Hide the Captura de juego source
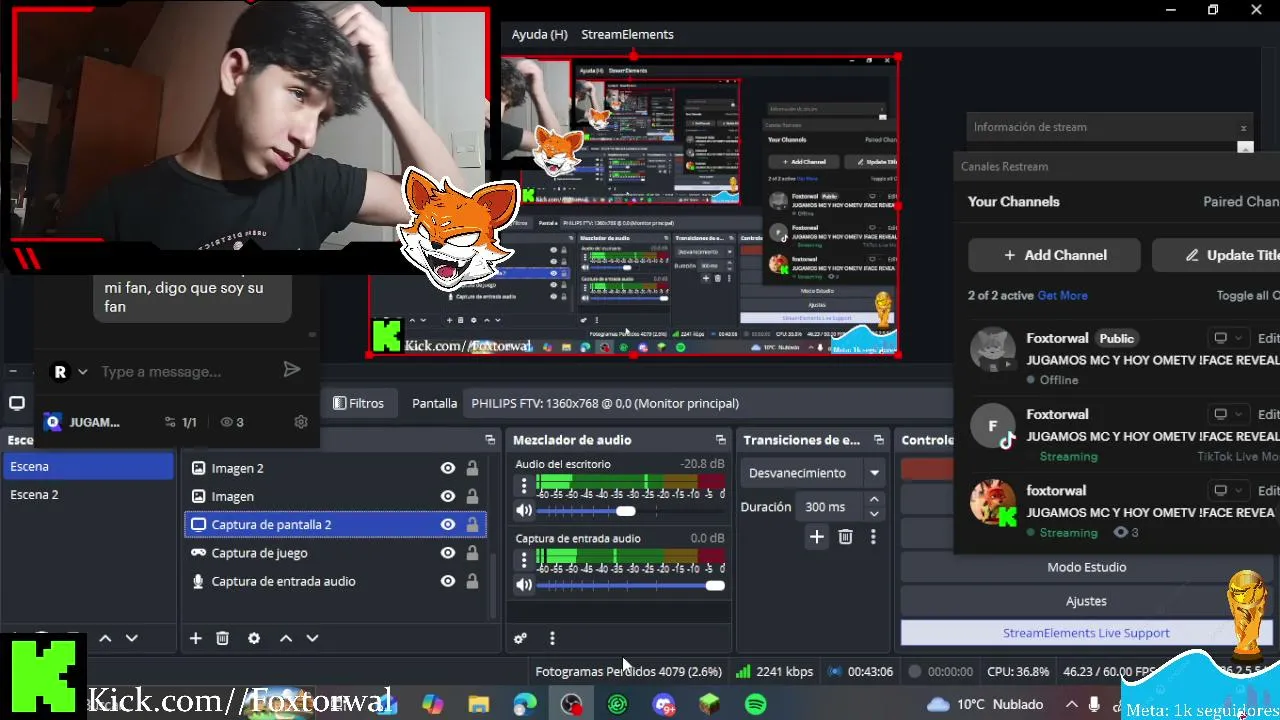 (x=448, y=553)
